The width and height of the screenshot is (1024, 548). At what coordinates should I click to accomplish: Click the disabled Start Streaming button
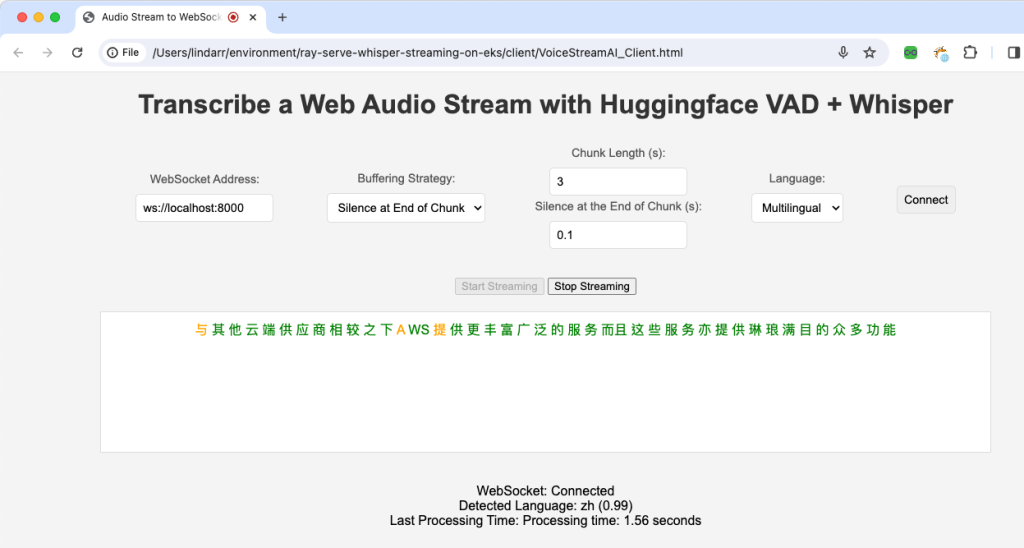point(500,286)
